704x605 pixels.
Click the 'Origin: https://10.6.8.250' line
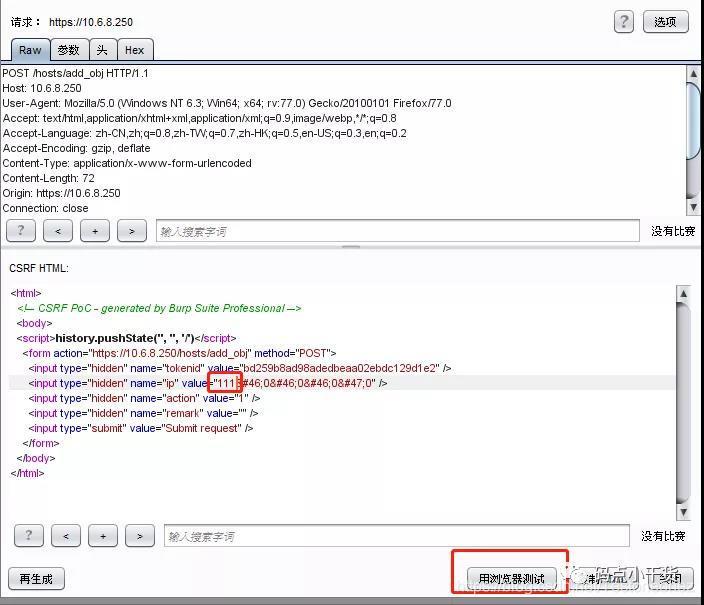coord(61,193)
